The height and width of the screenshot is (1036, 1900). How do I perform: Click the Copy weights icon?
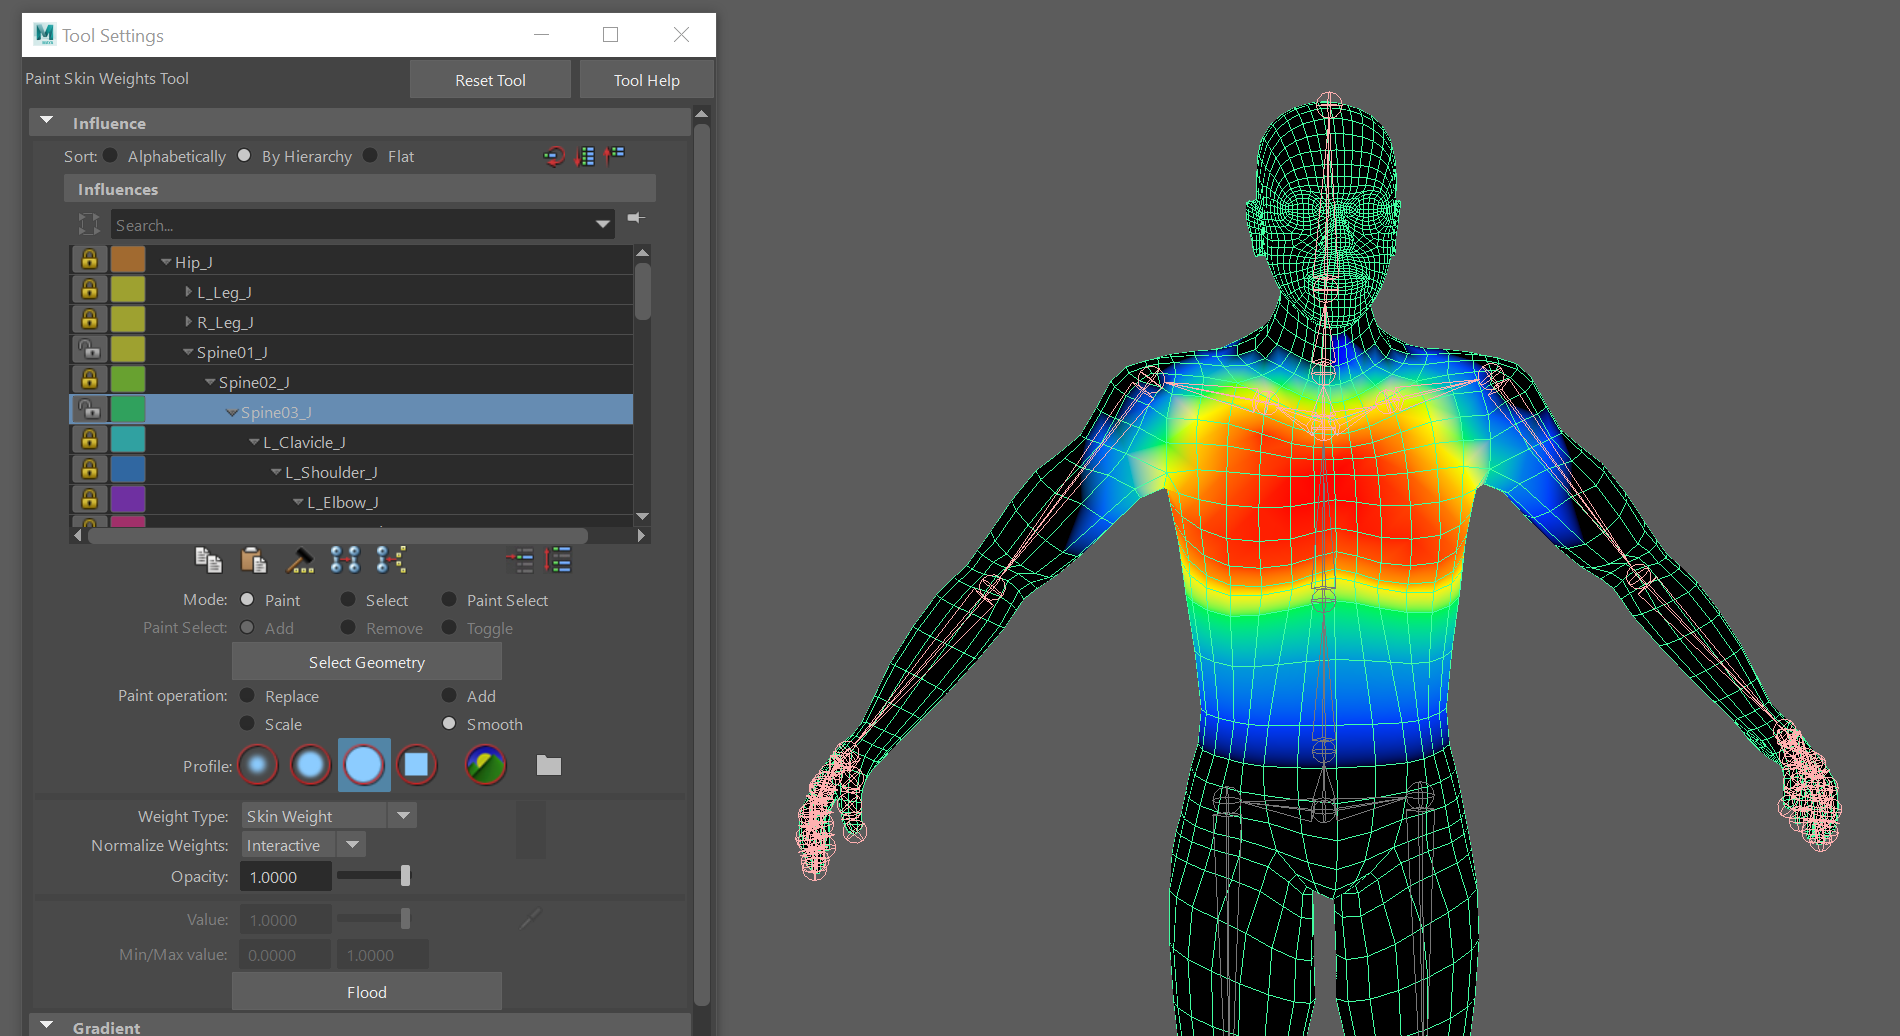coord(208,560)
